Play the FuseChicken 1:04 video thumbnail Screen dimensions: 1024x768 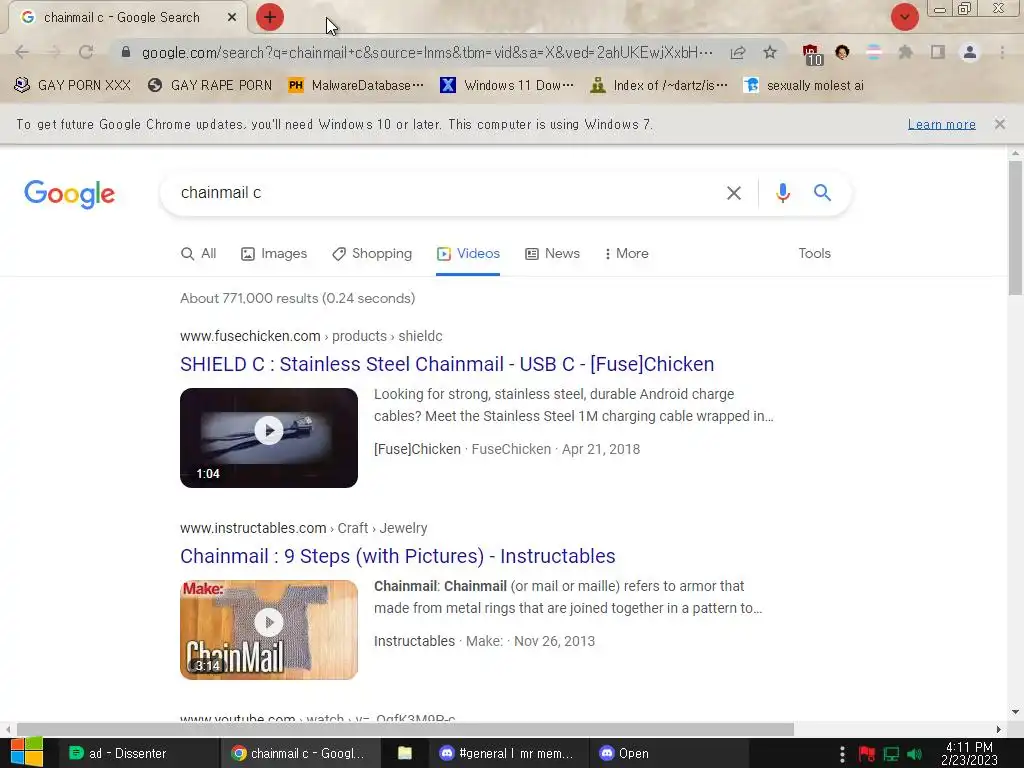point(269,438)
